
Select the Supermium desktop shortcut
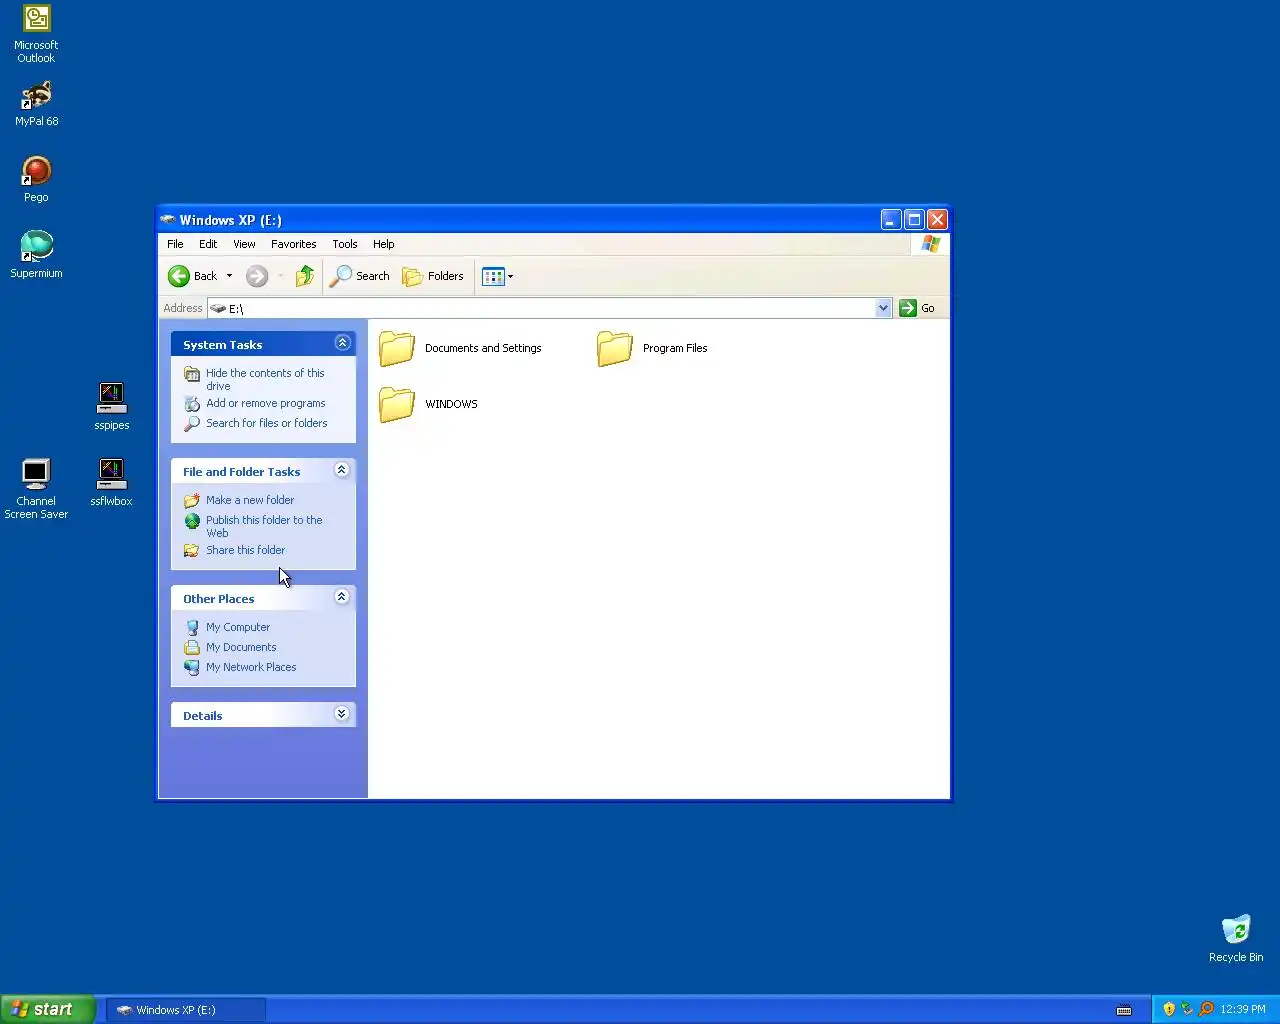coord(36,255)
